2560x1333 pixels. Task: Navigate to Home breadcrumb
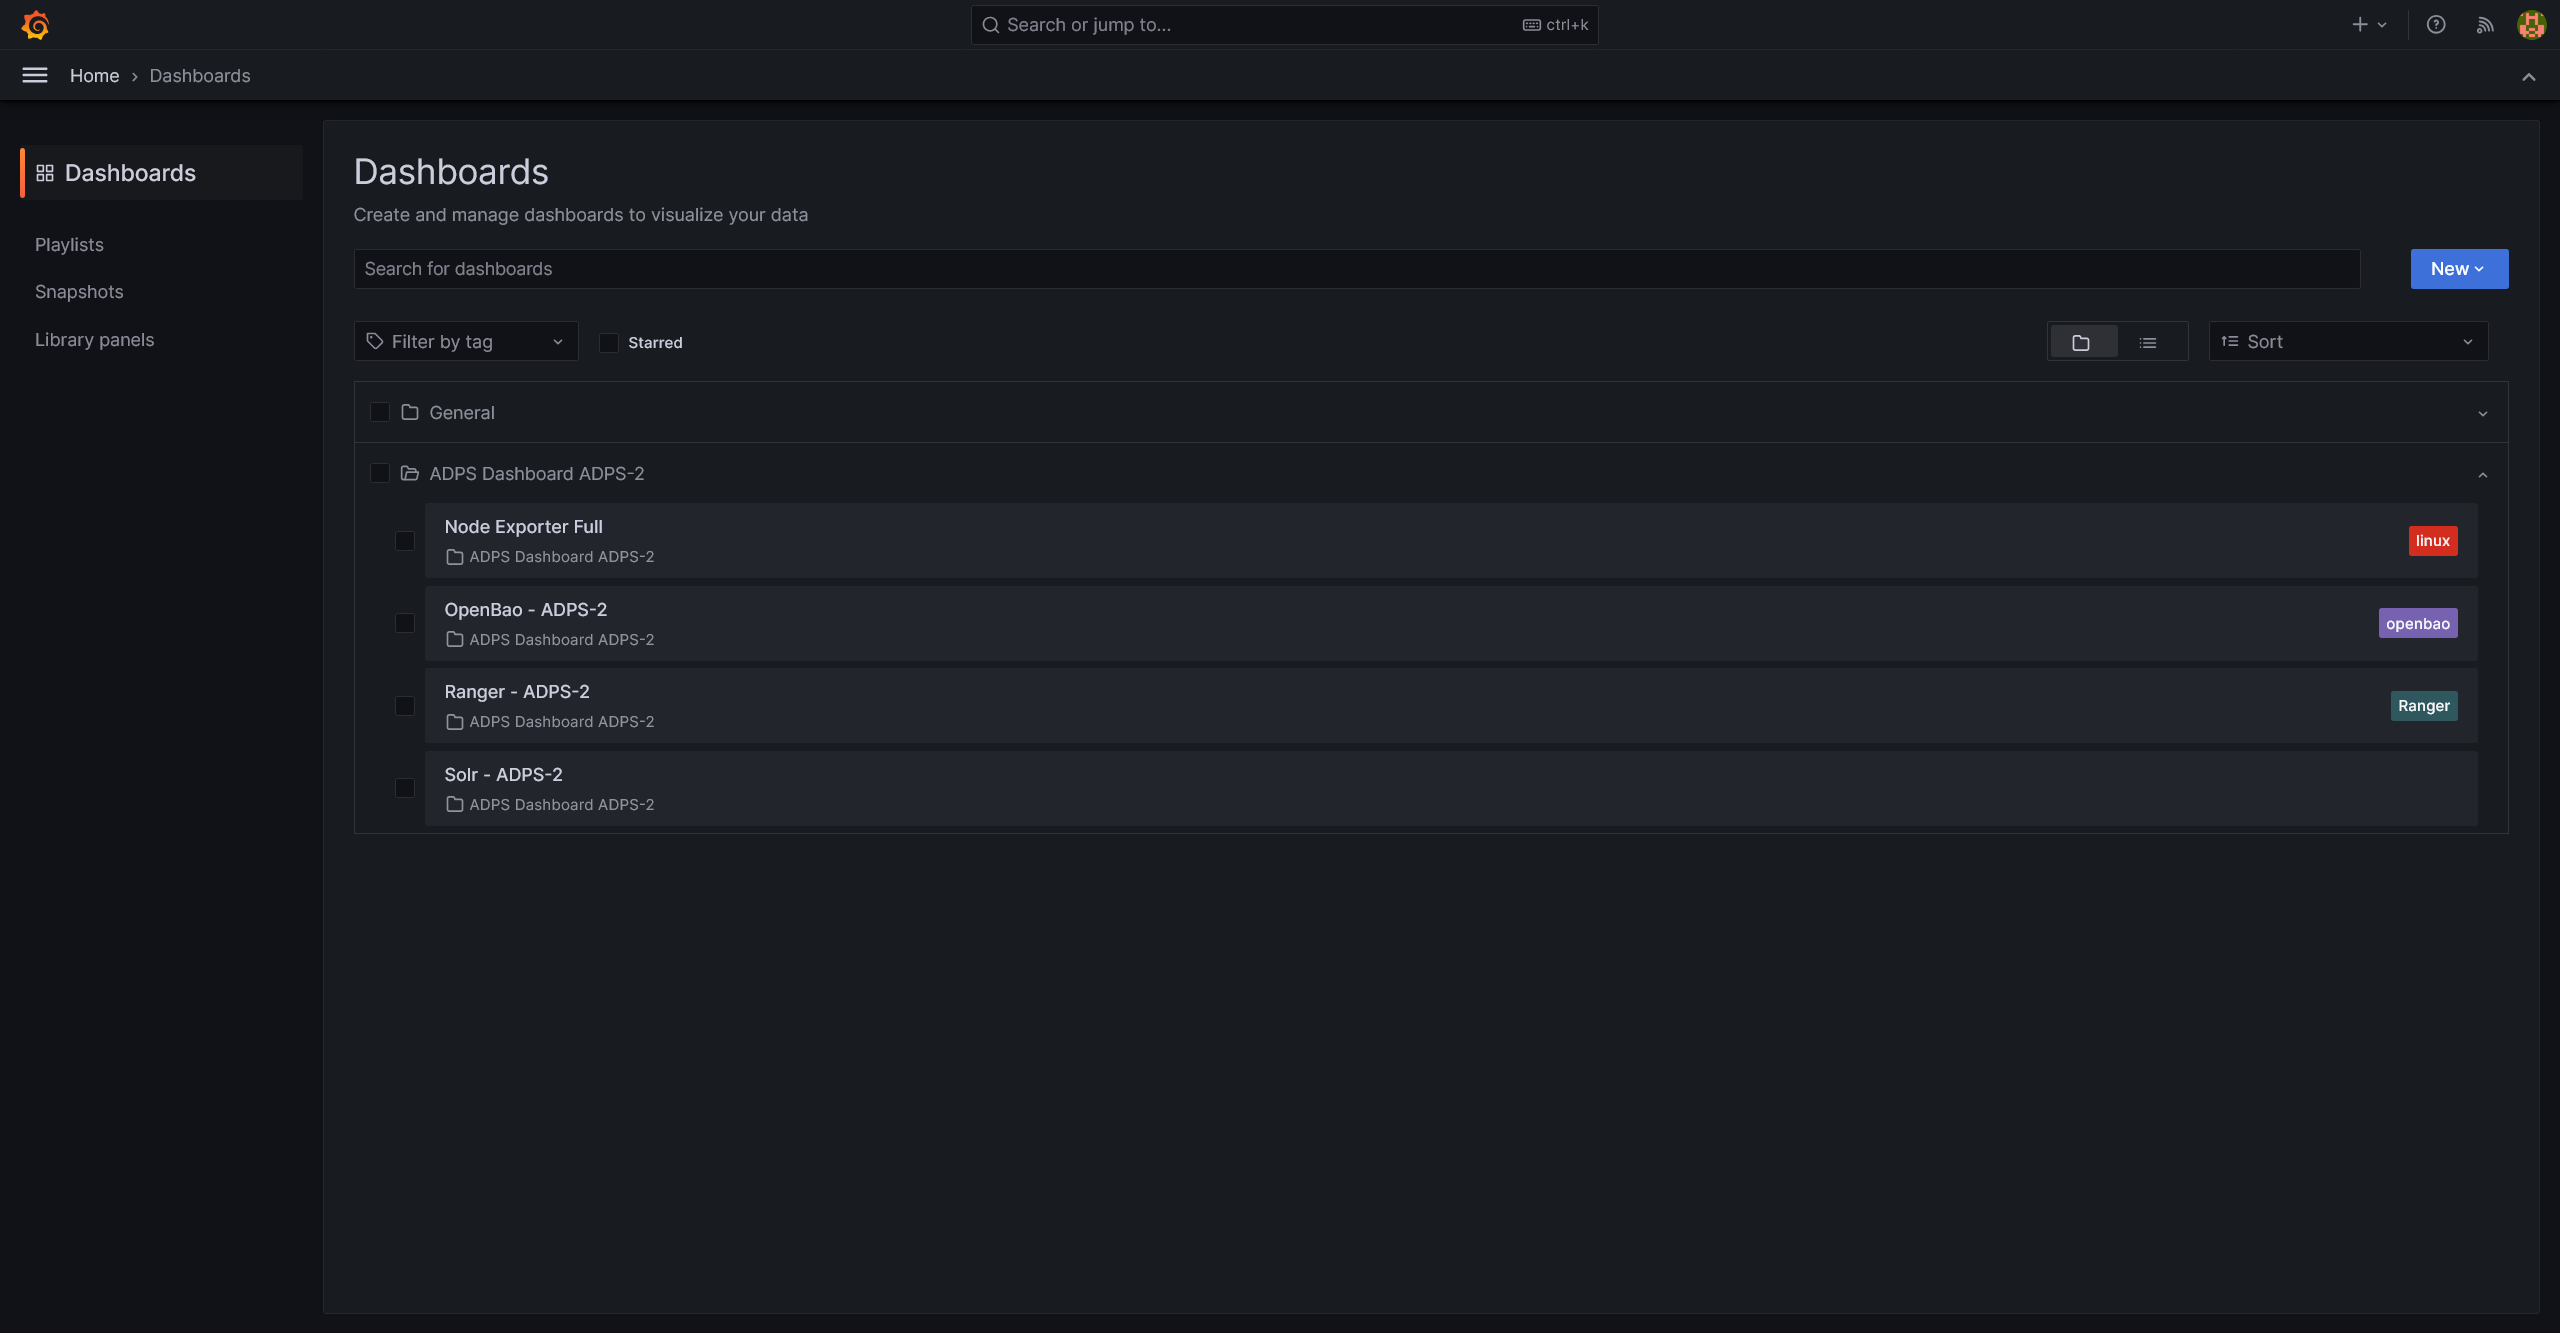[x=95, y=75]
